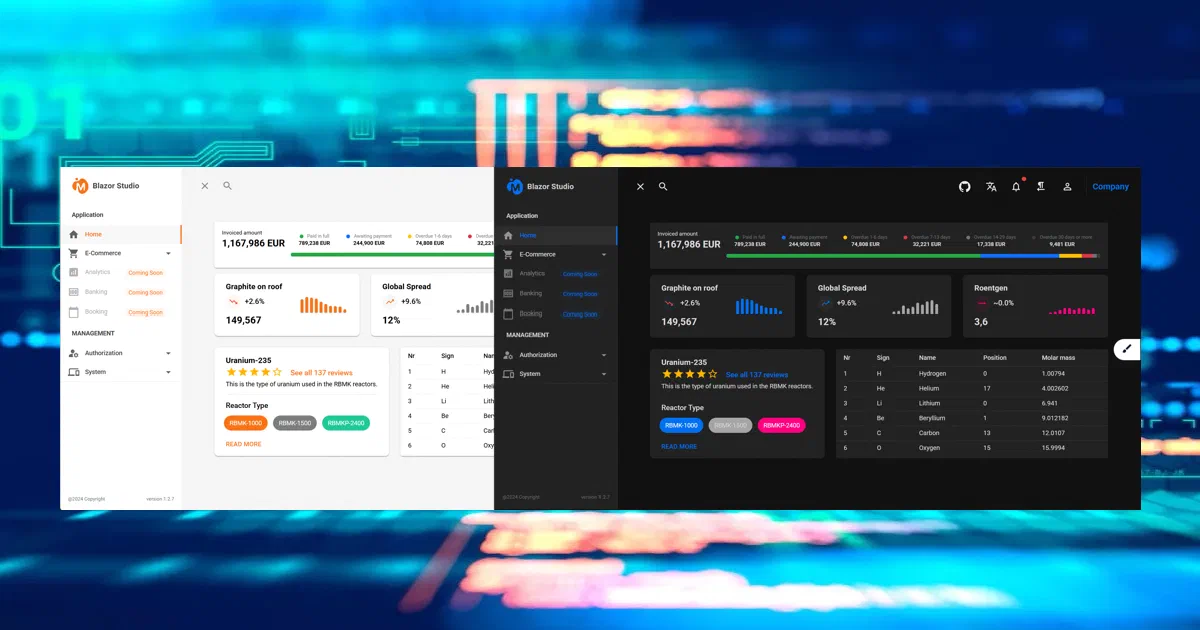
Task: Click invoiced amount progress bar in dark window
Action: point(913,256)
